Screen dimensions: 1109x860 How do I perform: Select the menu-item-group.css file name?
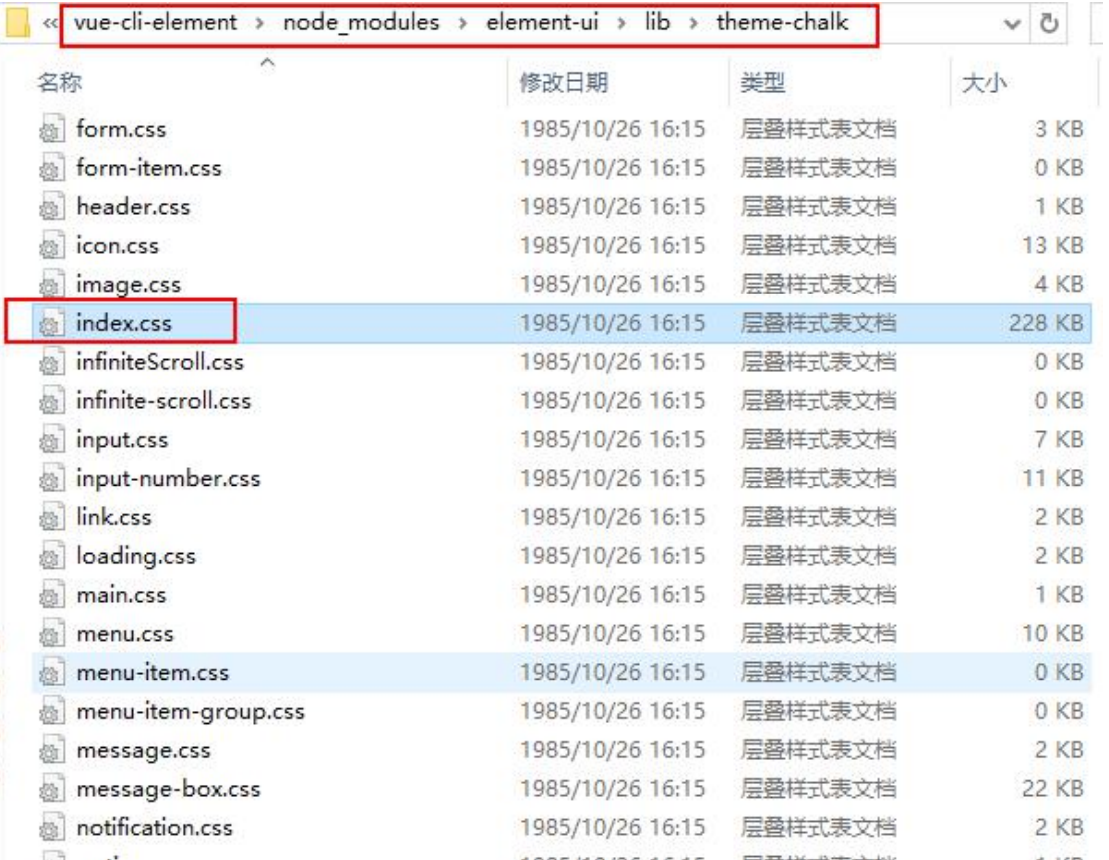[x=191, y=711]
